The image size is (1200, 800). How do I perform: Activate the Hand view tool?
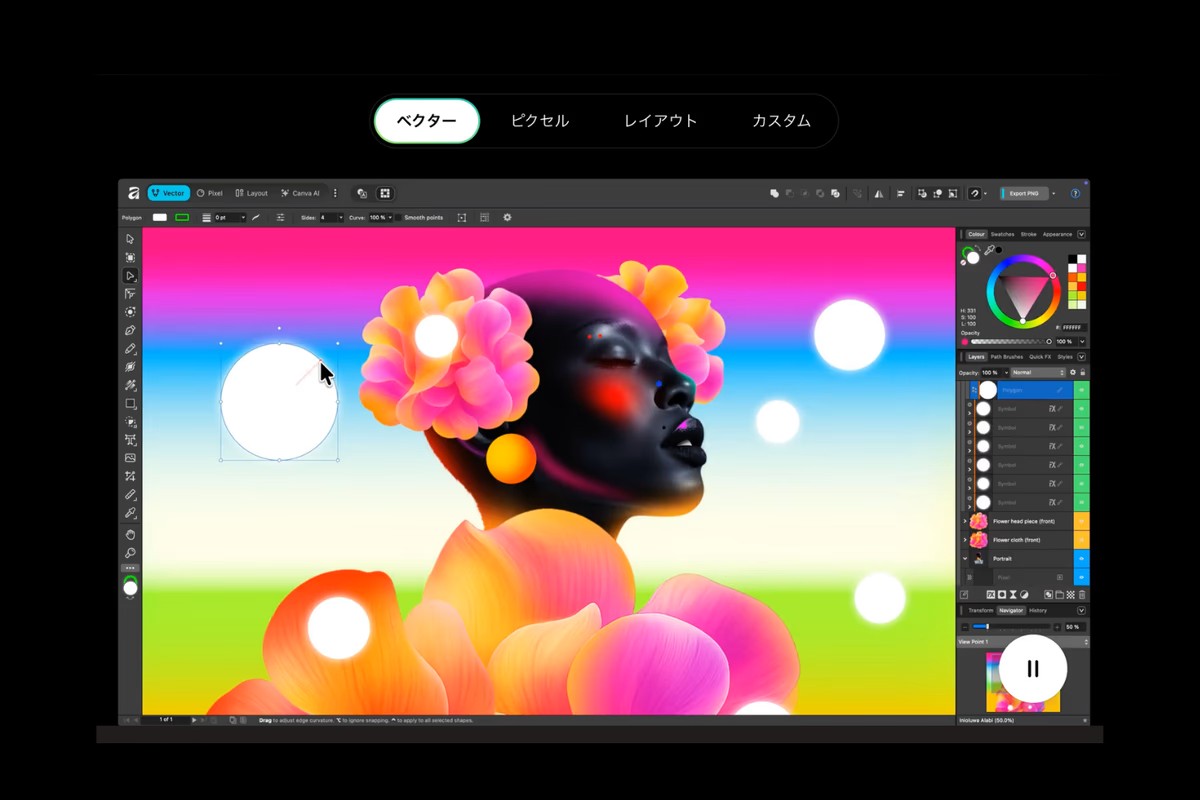coord(130,535)
